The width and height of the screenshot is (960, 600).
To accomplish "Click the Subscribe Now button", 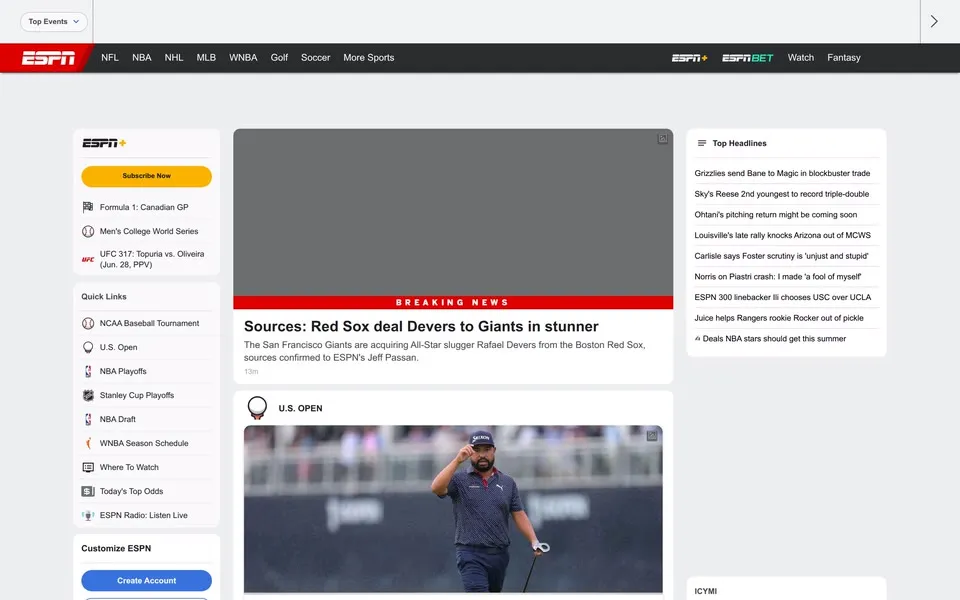I will pyautogui.click(x=146, y=176).
